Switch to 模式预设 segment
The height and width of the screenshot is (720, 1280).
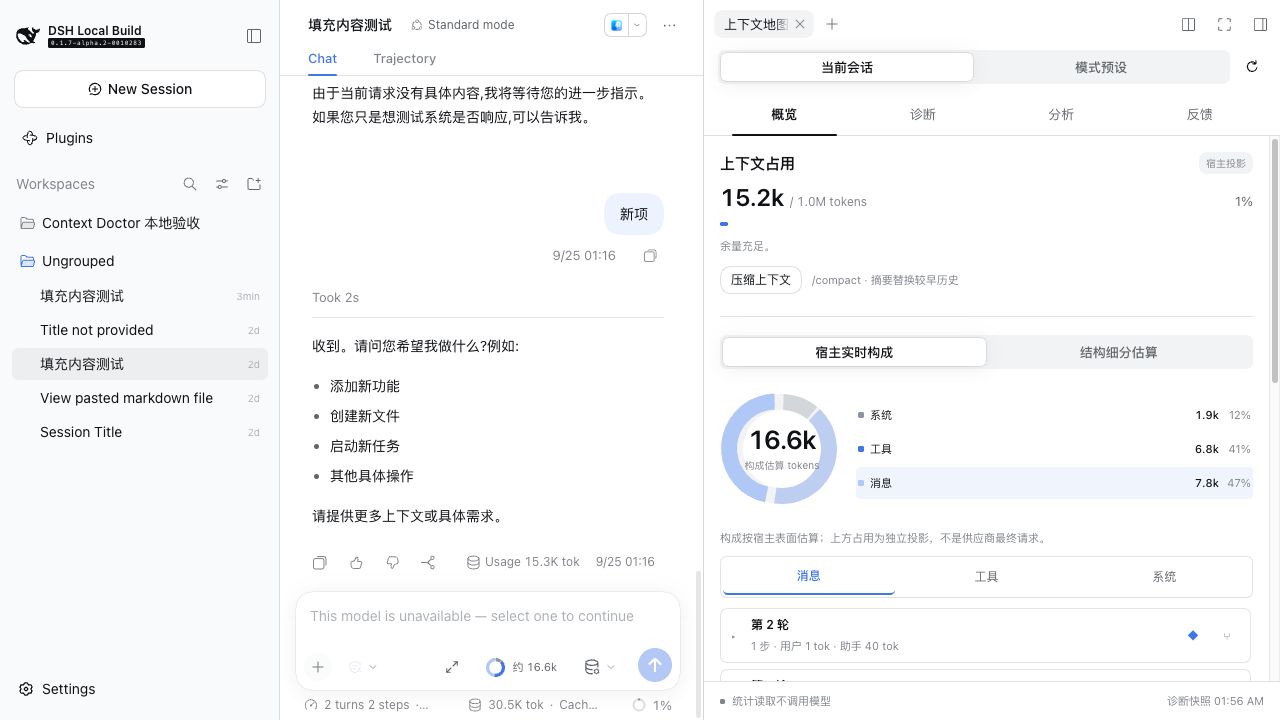coord(1101,67)
